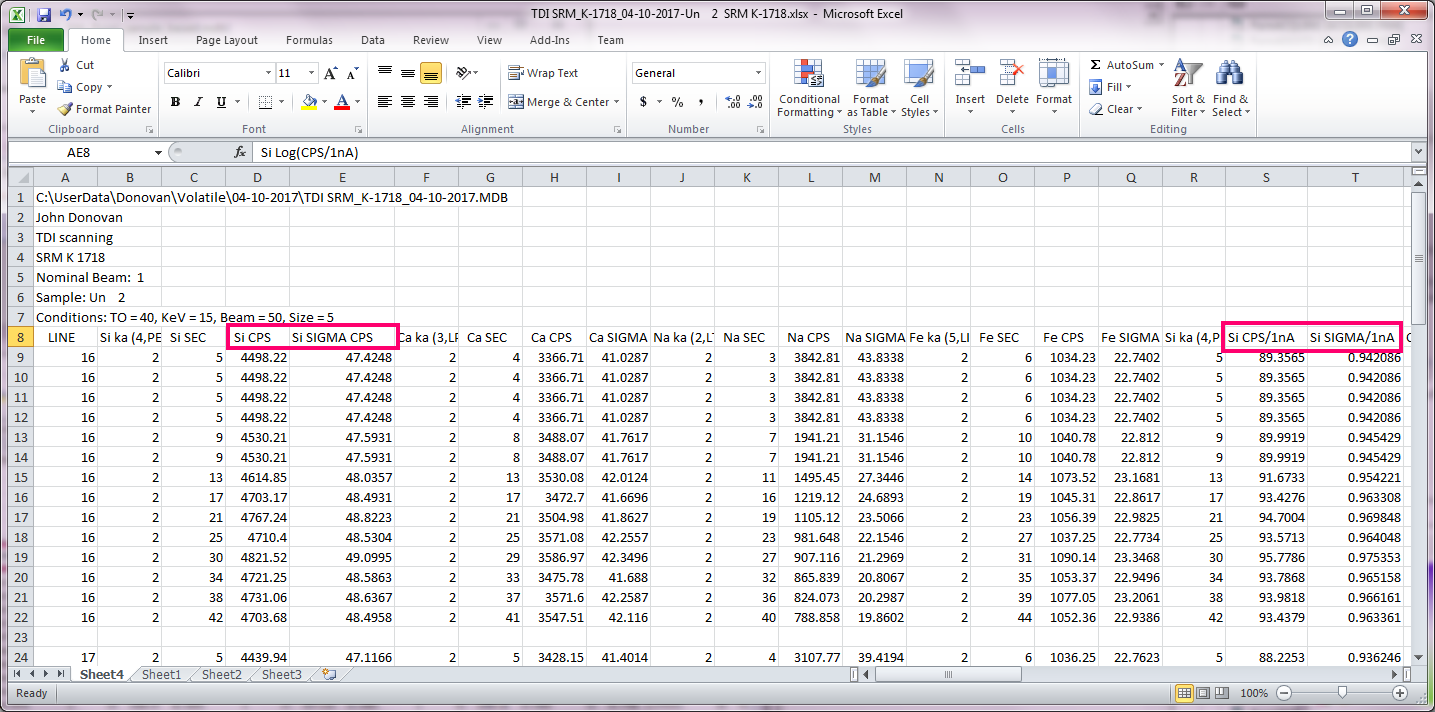
Task: Switch to Sheet2 worksheet tab
Action: (x=221, y=675)
